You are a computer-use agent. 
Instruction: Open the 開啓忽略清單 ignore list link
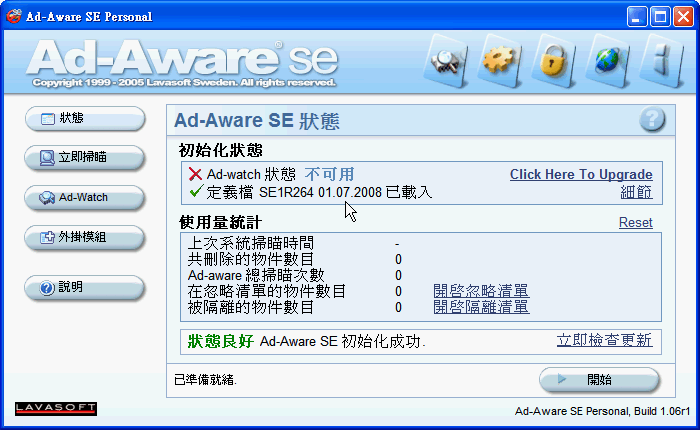point(481,291)
